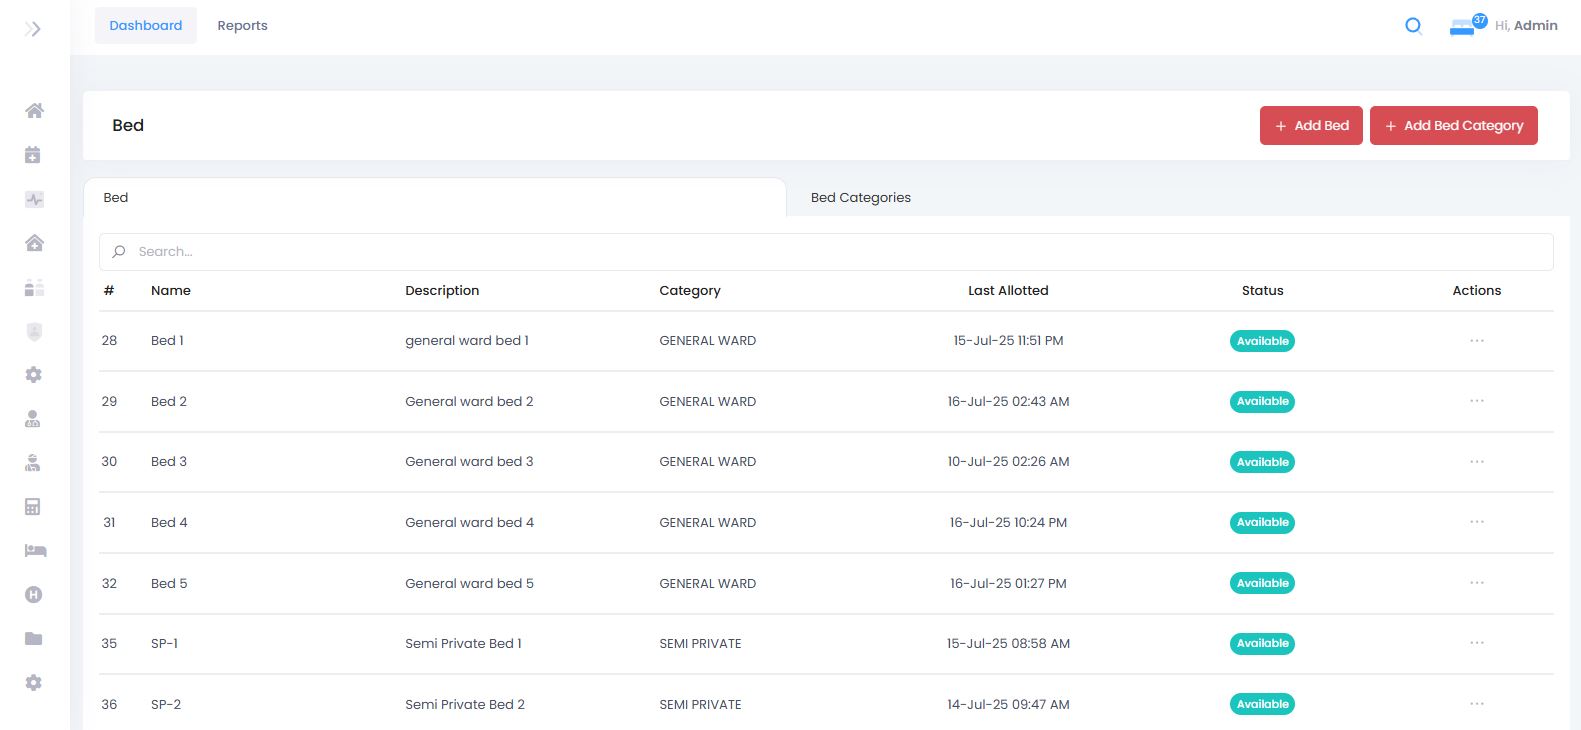Select the Bed tab
The height and width of the screenshot is (730, 1581).
435,197
